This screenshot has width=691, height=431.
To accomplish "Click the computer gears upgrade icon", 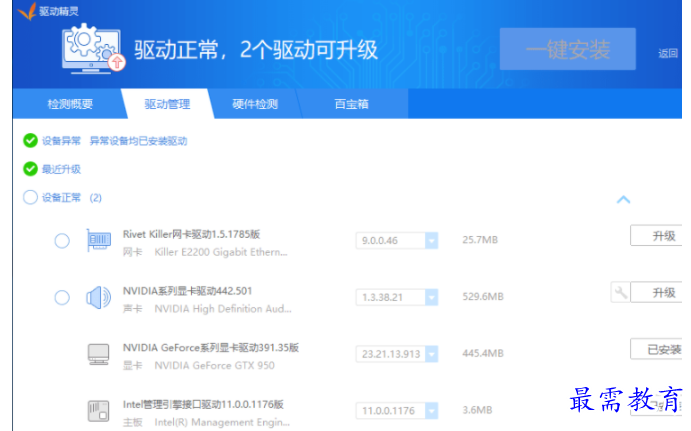I will (x=94, y=49).
